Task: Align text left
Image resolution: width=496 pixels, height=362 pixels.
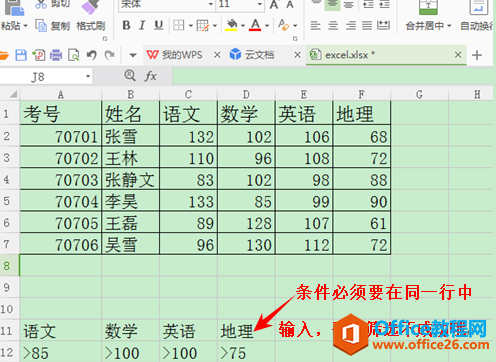Action: [x=315, y=25]
